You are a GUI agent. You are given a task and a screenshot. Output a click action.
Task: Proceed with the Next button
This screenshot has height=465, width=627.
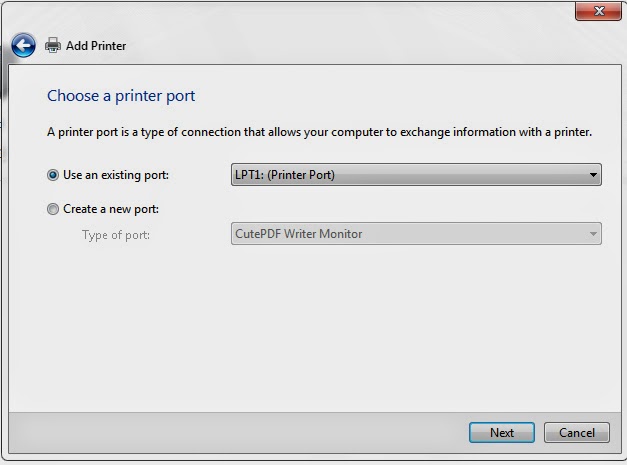[501, 433]
